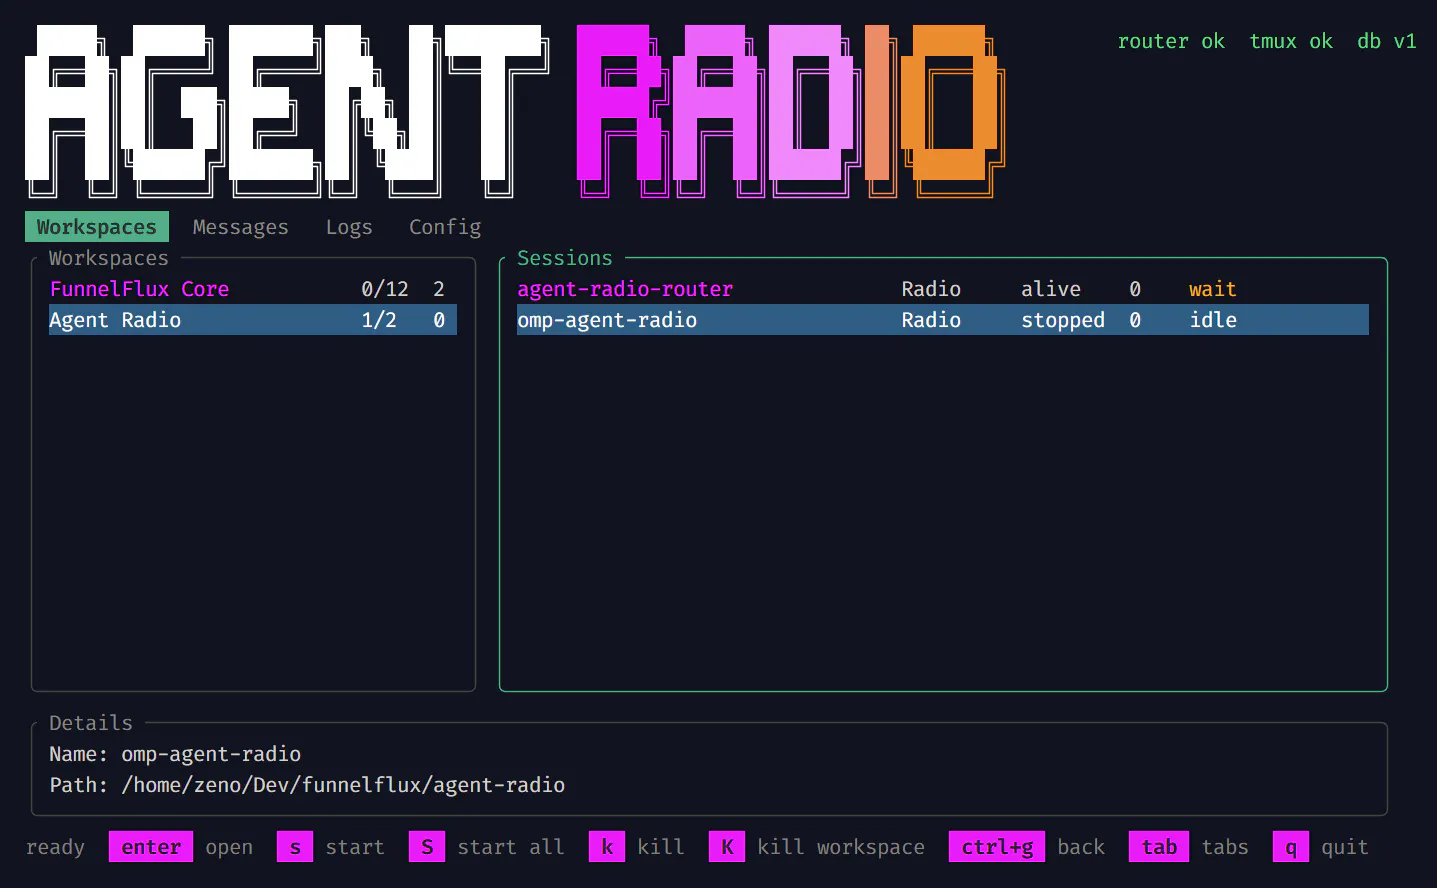Click the Name: omp-agent-radio detail line
The width and height of the screenshot is (1437, 888).
(x=175, y=754)
